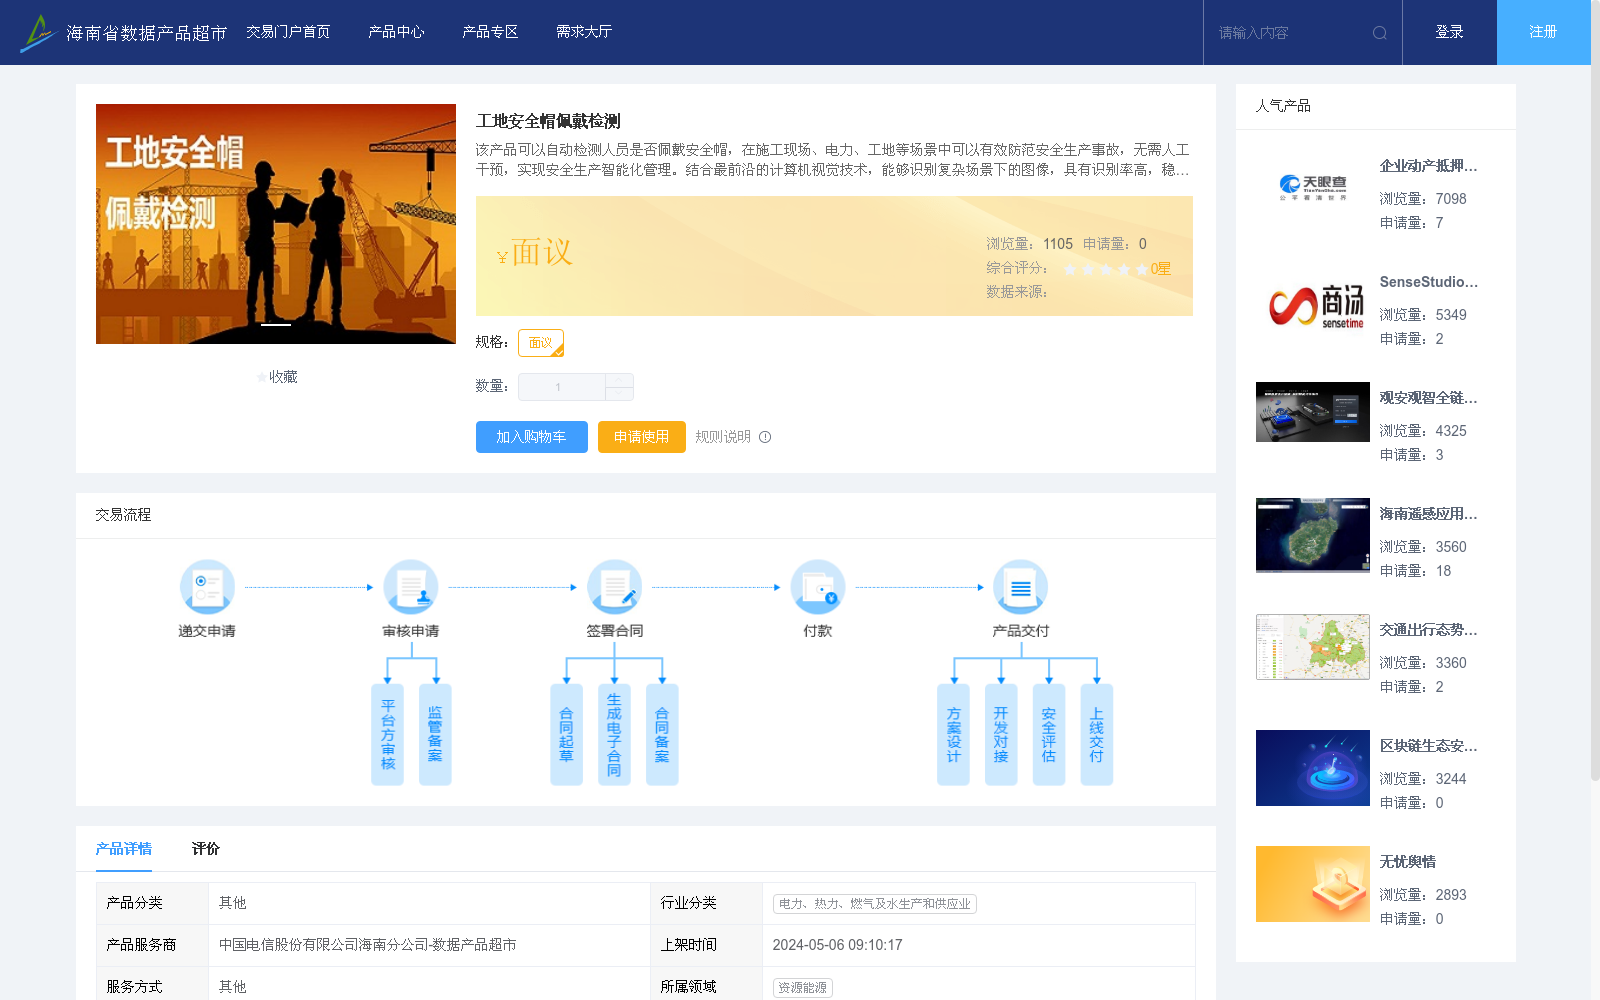Open 交易门户首页 in the navigation
This screenshot has width=1600, height=1000.
point(288,32)
